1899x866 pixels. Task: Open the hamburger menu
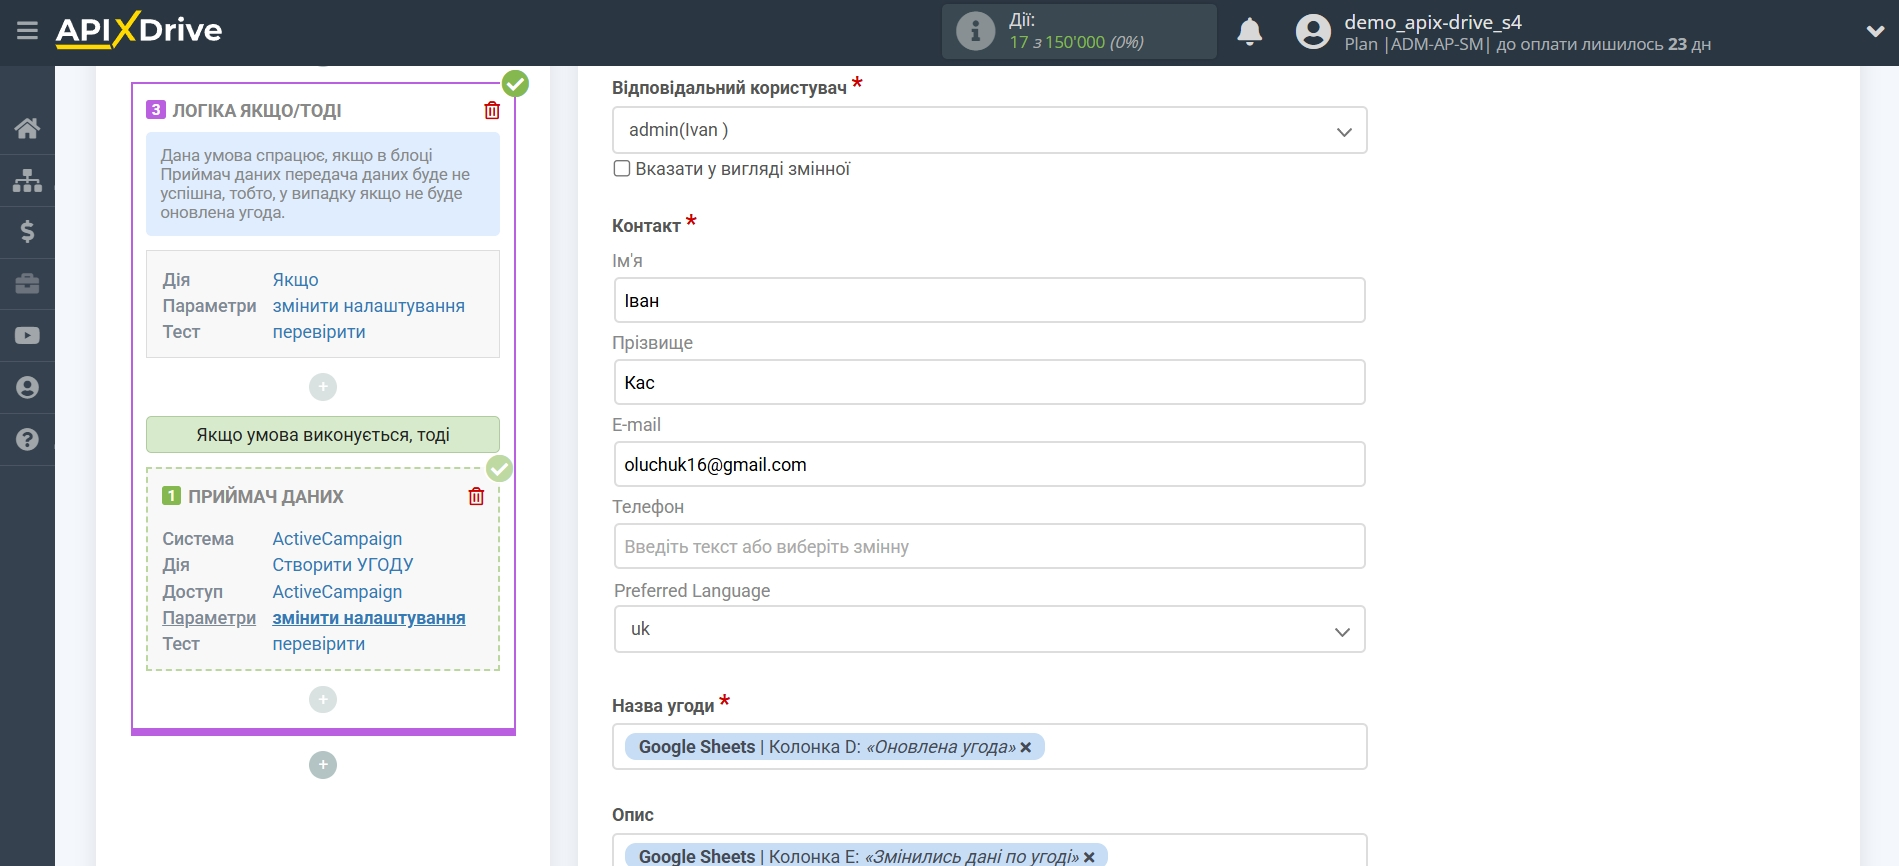pyautogui.click(x=27, y=30)
